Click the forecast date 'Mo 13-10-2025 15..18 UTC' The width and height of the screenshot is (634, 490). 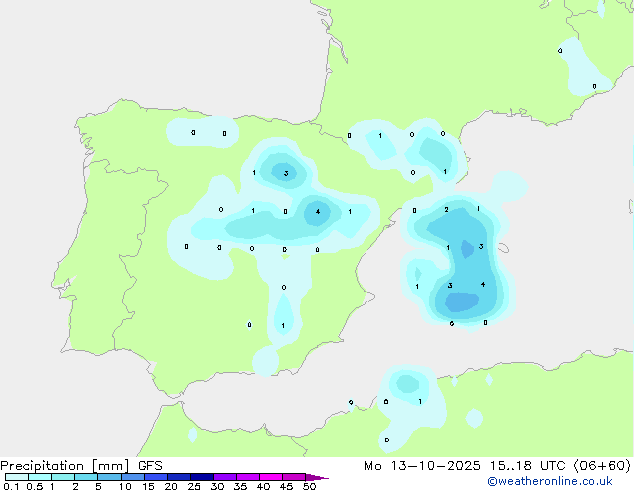(464, 466)
